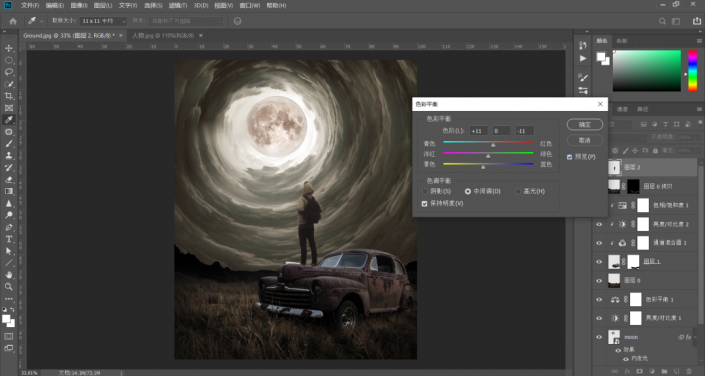Select the Clone Stamp tool

point(9,156)
